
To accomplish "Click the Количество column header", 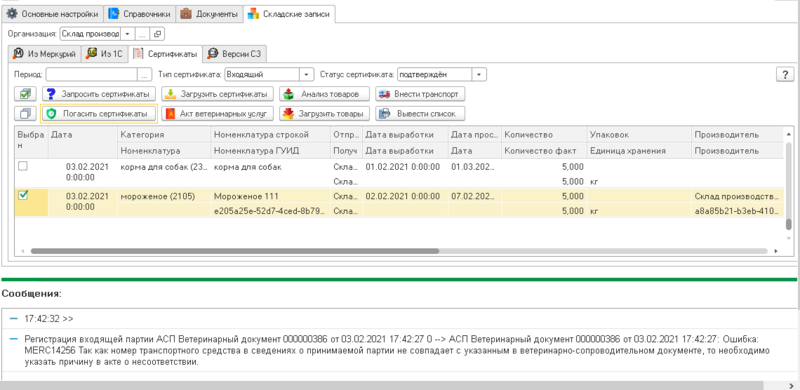I will click(x=544, y=135).
